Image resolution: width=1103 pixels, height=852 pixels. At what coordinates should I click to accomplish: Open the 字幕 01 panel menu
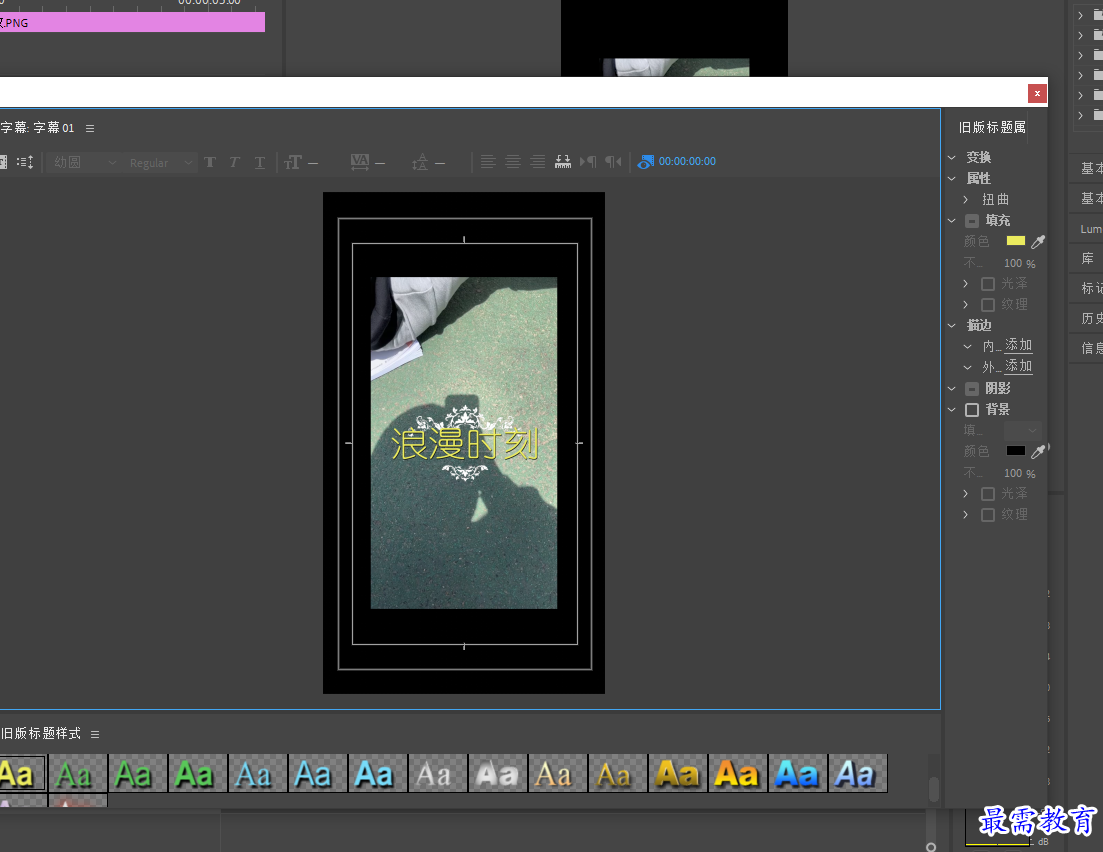point(90,128)
